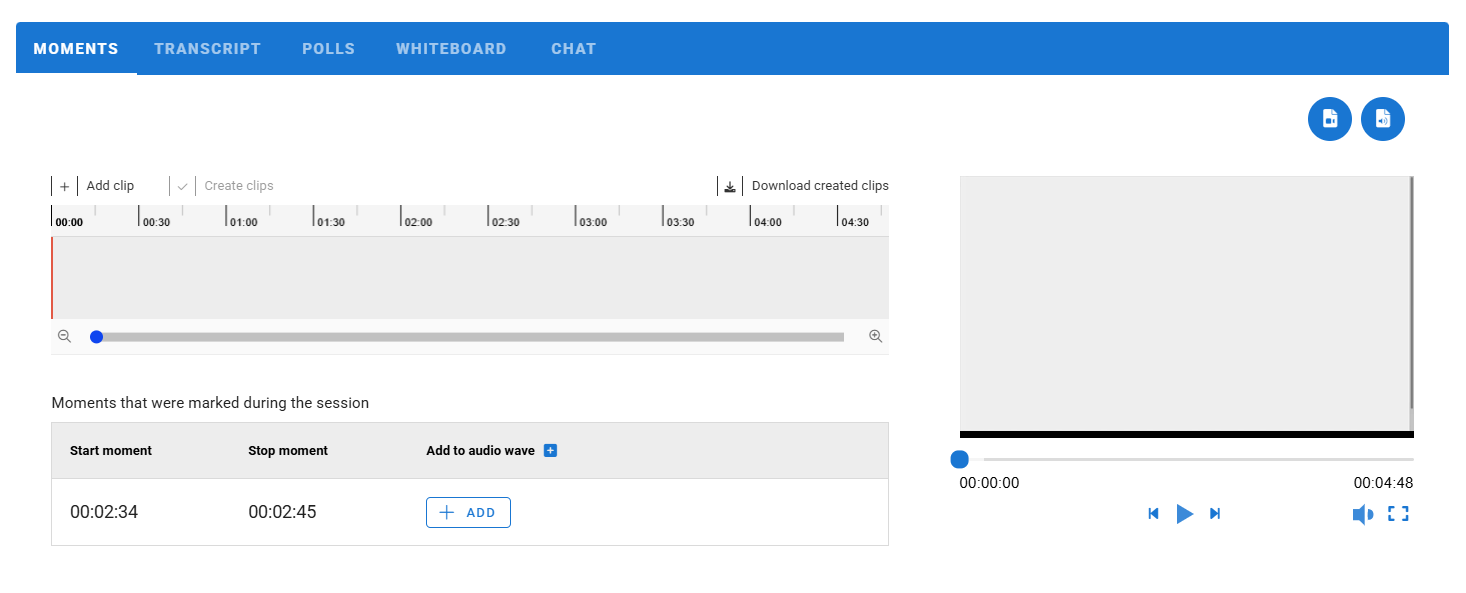Play the recording
Image resolution: width=1466 pixels, height=593 pixels.
(x=1184, y=514)
